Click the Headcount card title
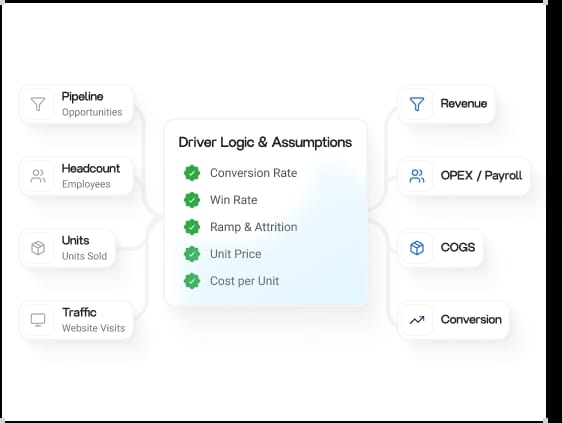Image resolution: width=562 pixels, height=423 pixels. [91, 168]
